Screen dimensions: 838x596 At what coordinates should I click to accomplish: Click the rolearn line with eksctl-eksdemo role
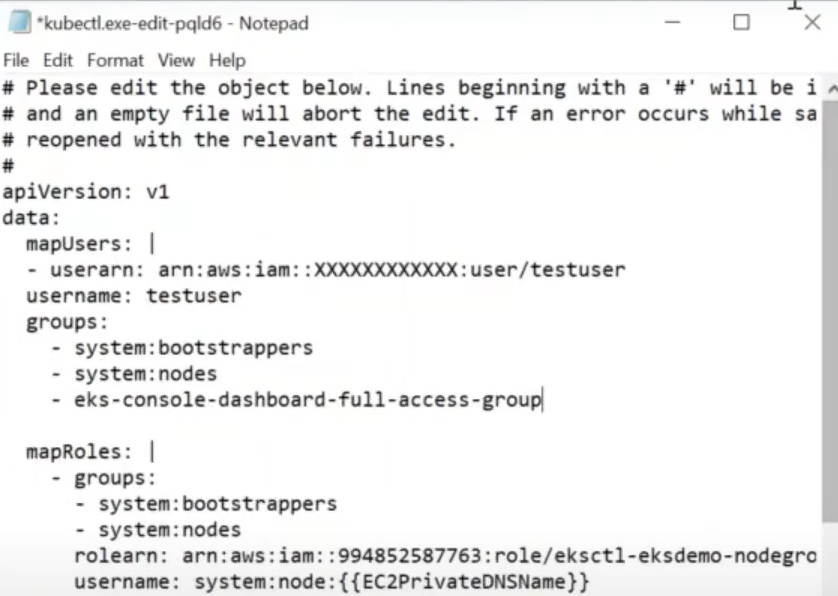click(x=445, y=556)
